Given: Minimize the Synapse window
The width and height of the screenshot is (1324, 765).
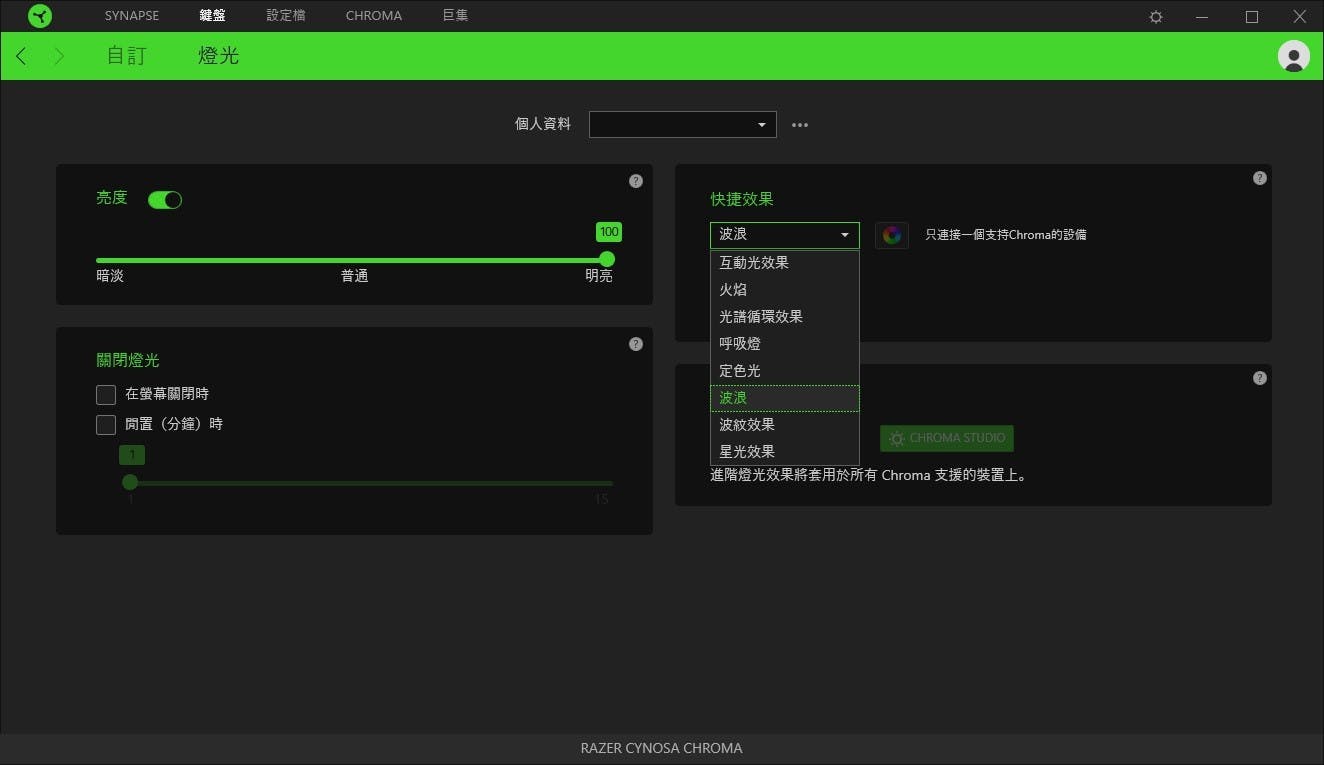Looking at the screenshot, I should (1204, 17).
